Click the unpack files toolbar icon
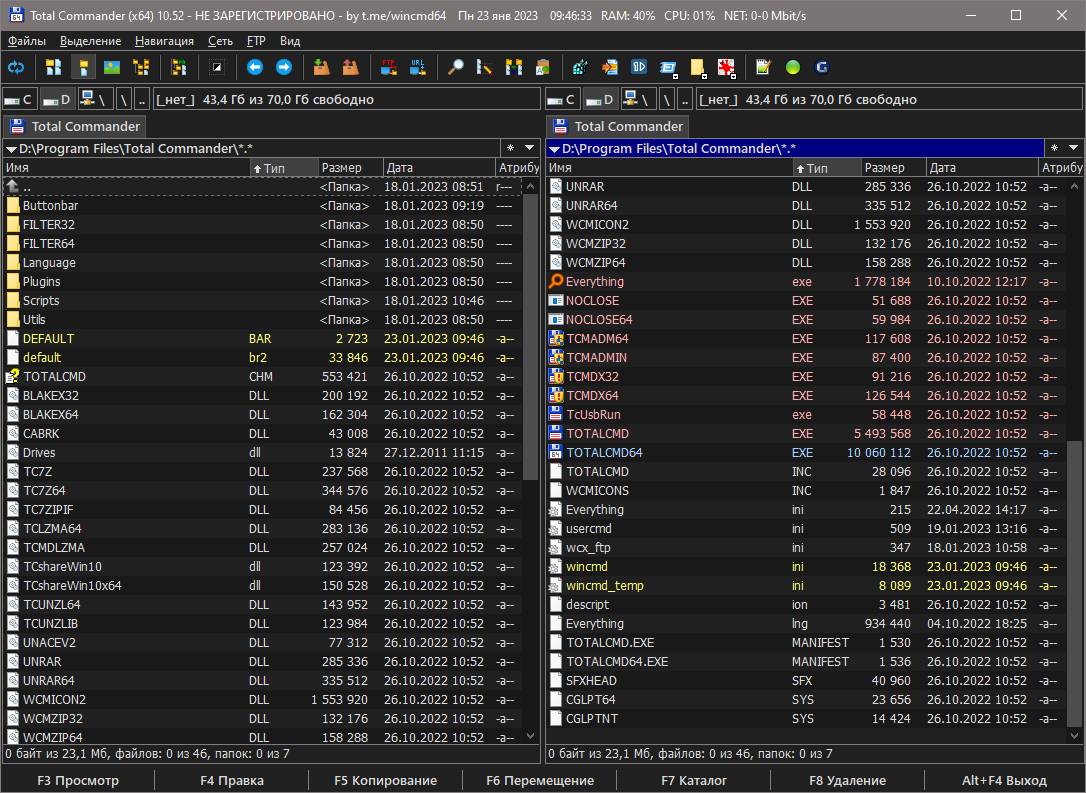 pos(350,67)
